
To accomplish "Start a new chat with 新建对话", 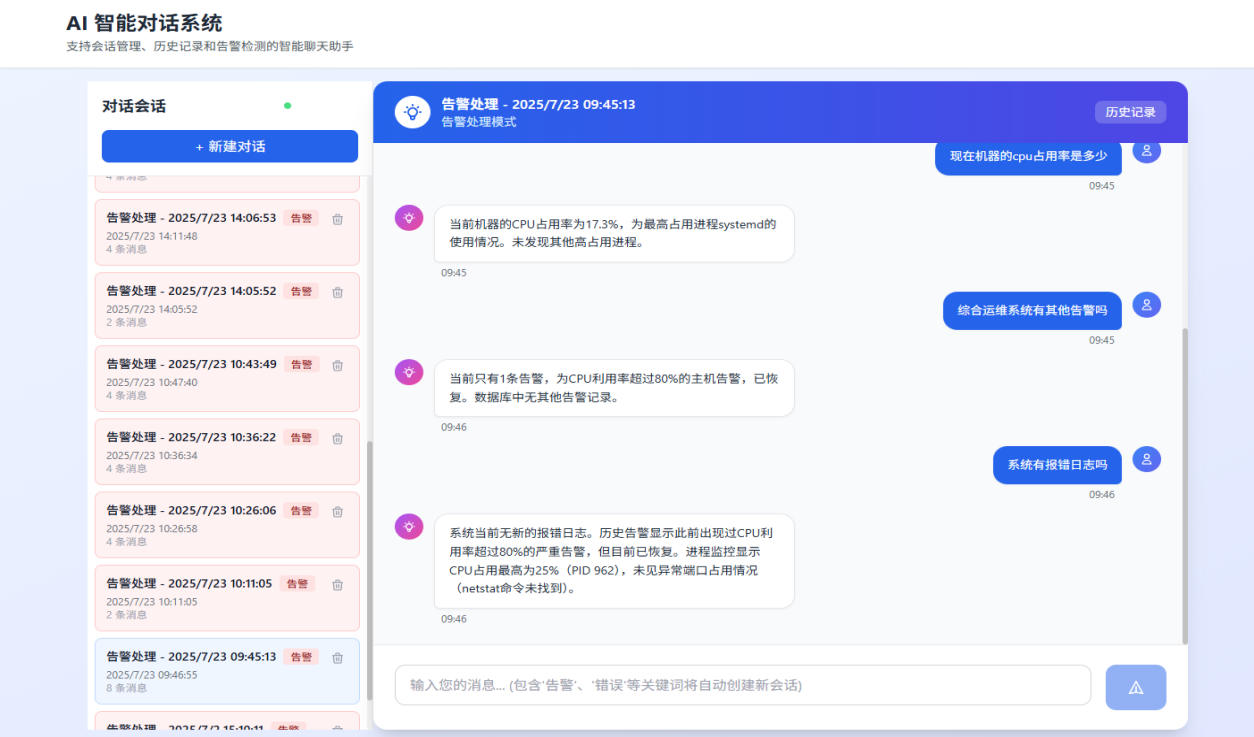I will tap(230, 146).
